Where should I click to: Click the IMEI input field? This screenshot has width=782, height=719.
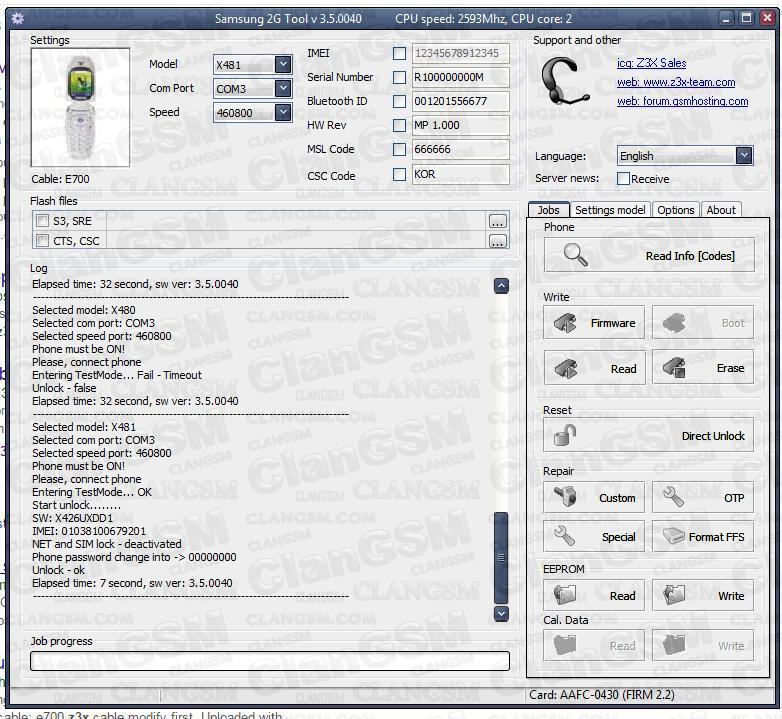click(461, 53)
